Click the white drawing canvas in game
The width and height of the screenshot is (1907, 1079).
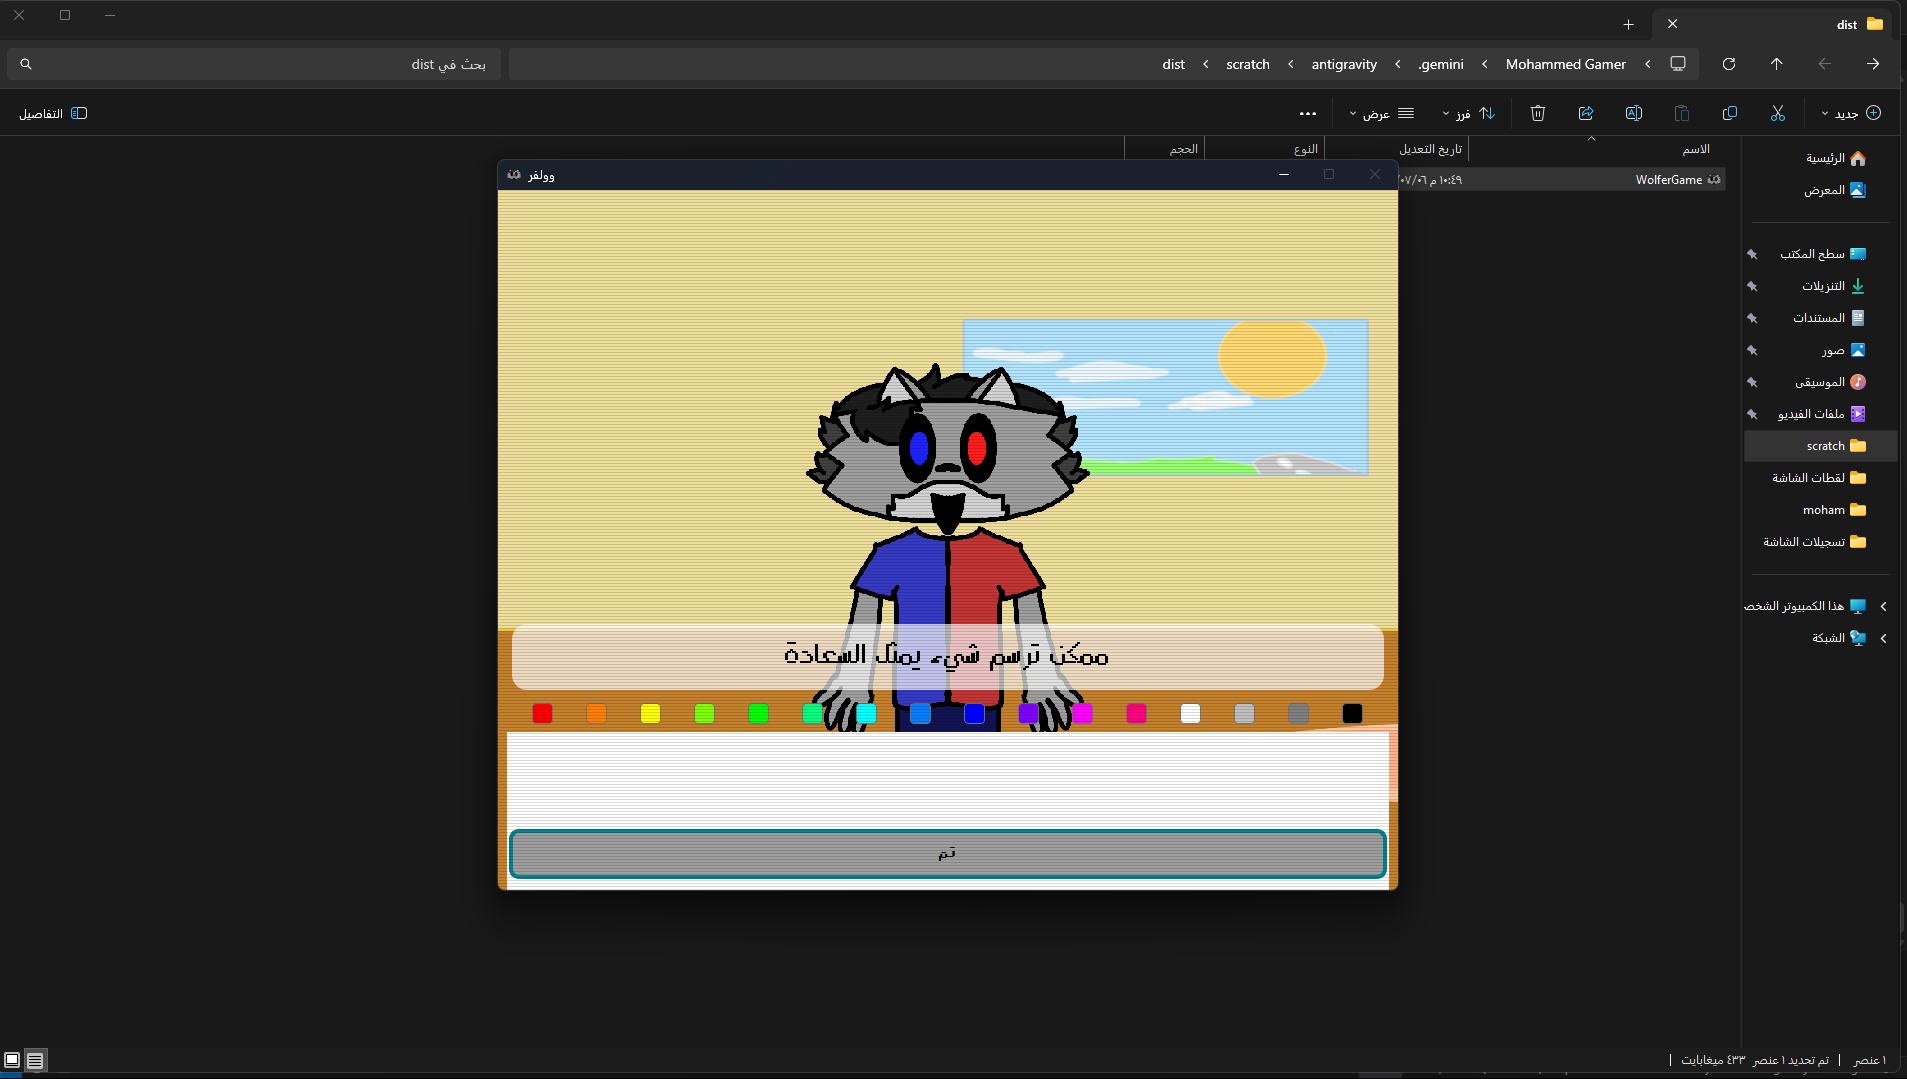947,780
